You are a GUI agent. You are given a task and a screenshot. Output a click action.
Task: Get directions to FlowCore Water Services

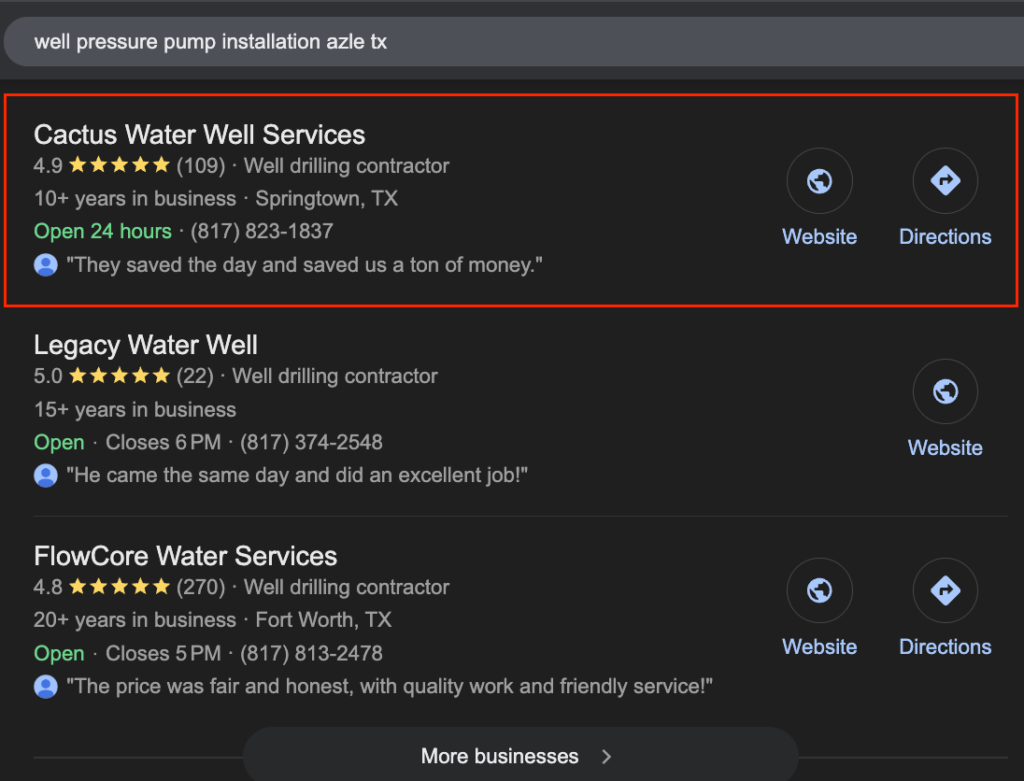pos(945,590)
